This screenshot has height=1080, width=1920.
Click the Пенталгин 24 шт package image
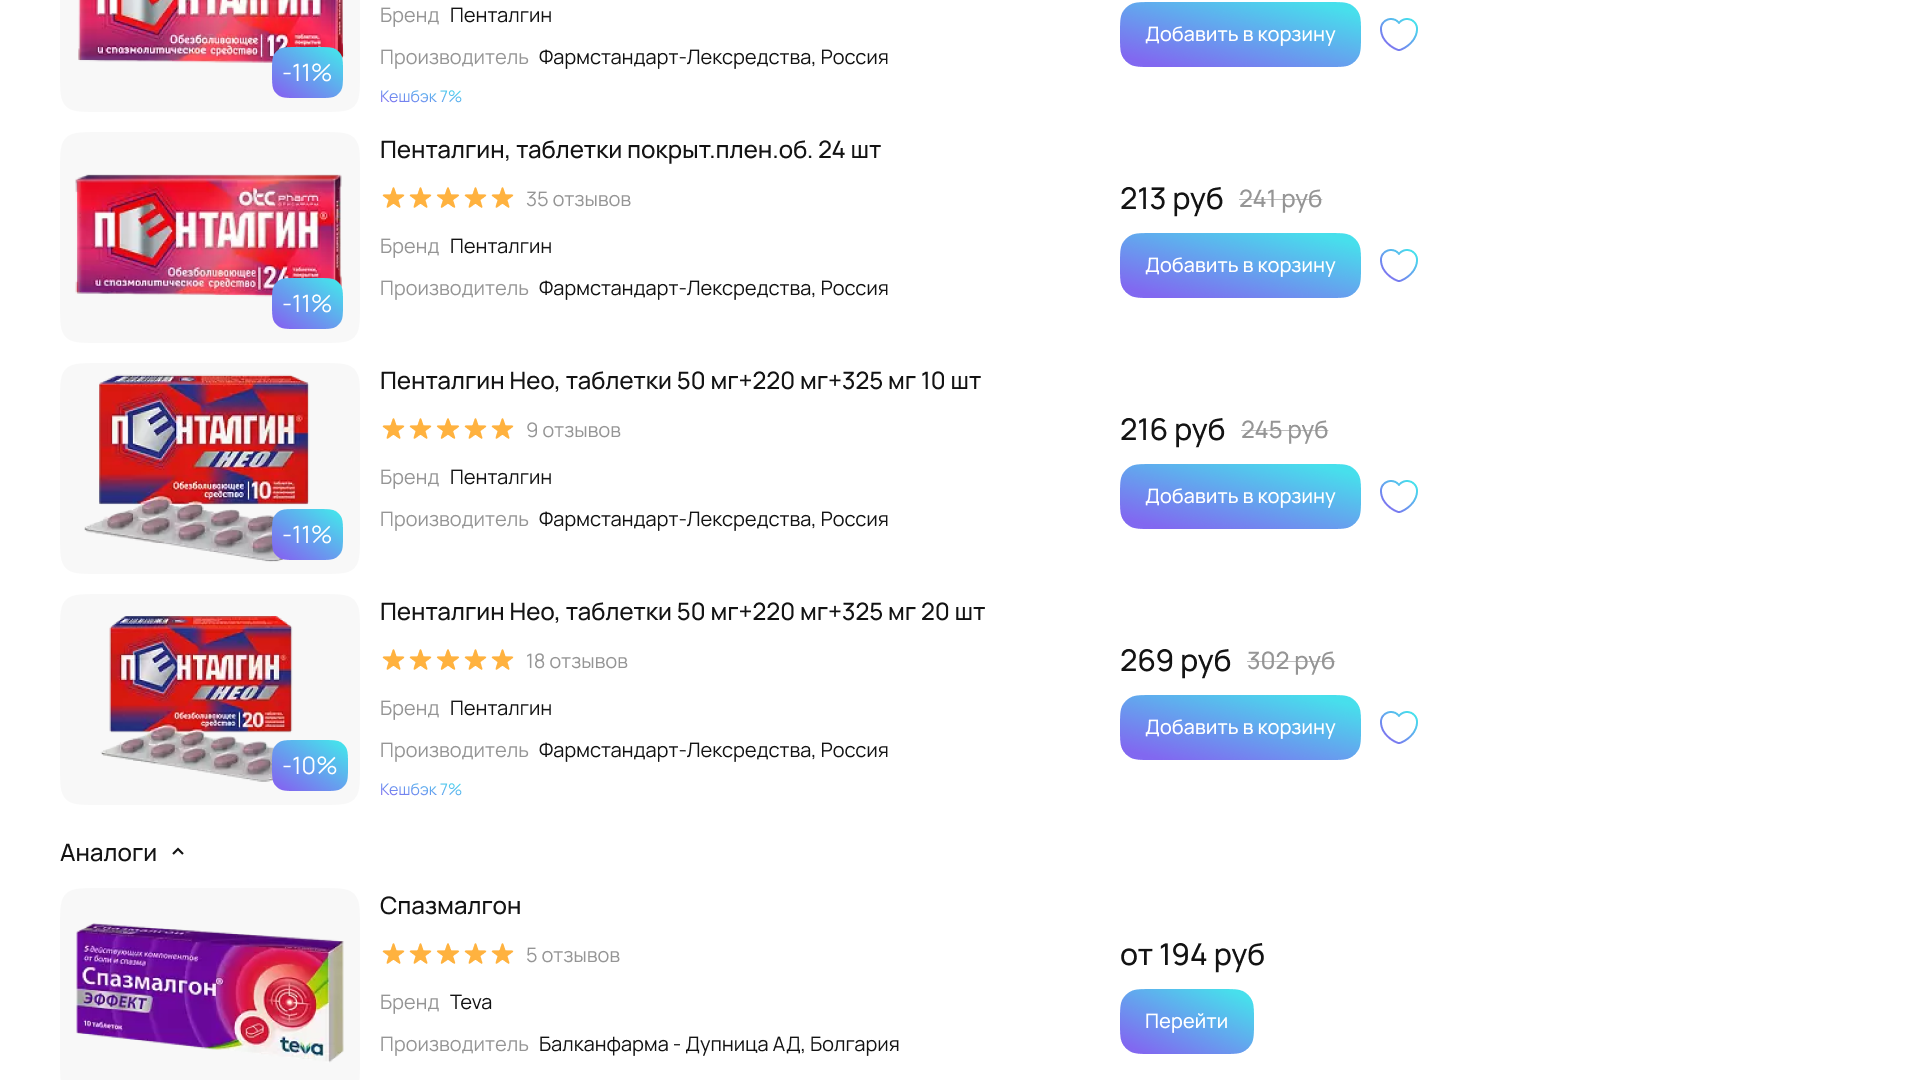(209, 237)
